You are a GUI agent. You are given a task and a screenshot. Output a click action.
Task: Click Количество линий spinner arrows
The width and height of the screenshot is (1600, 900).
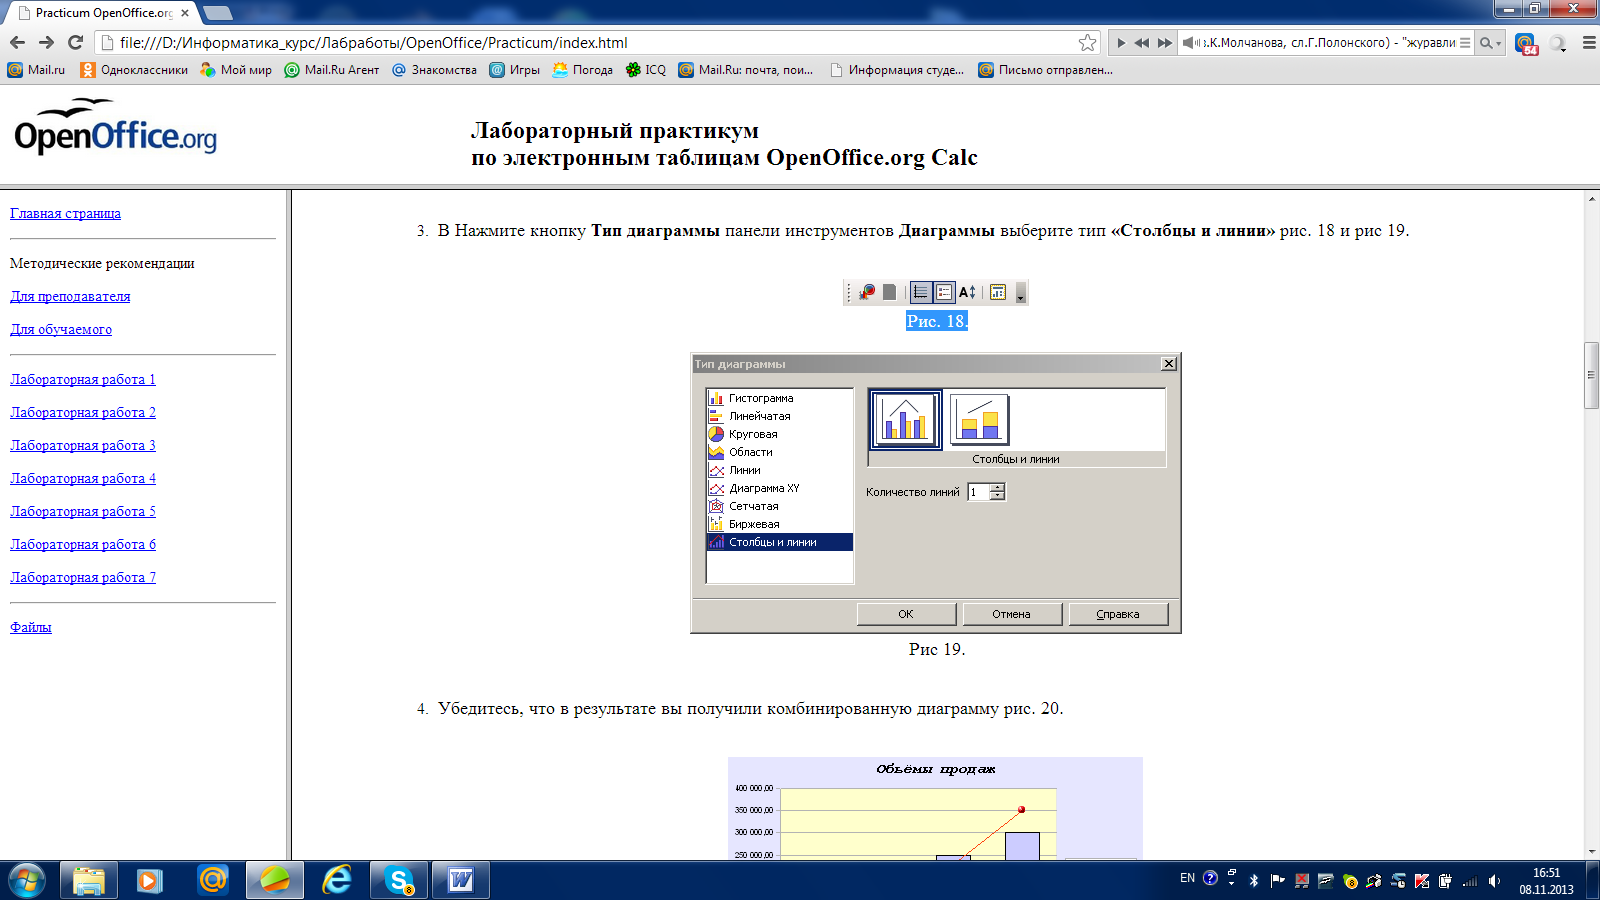click(997, 491)
